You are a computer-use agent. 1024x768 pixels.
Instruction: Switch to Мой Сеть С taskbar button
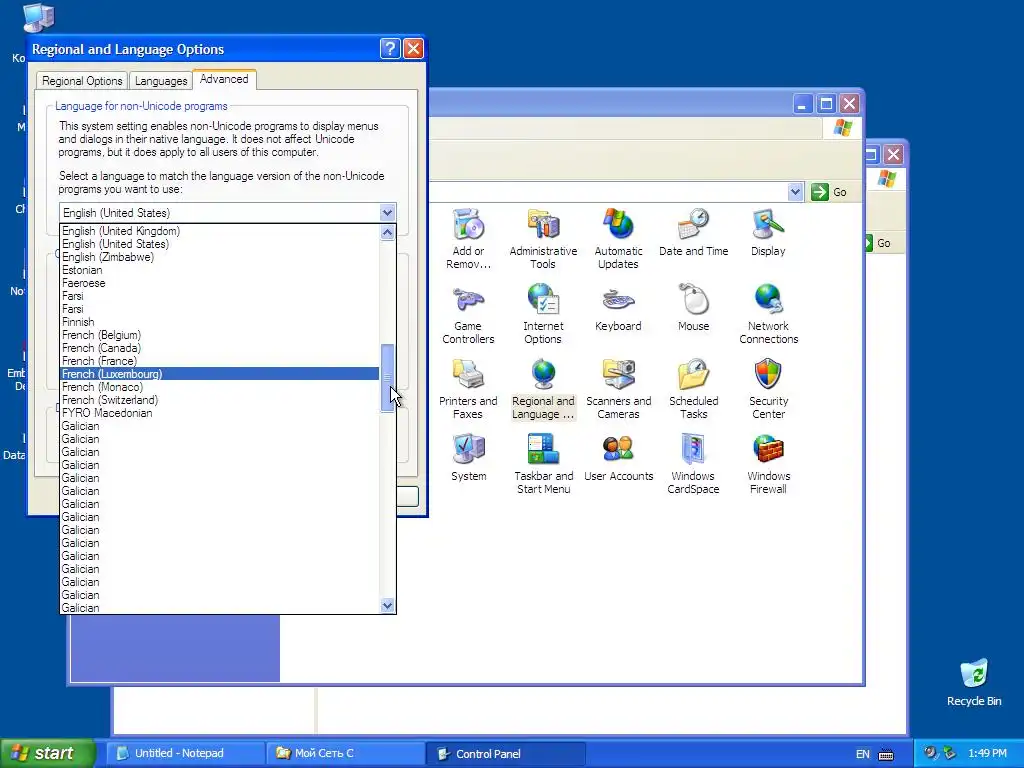[345, 754]
